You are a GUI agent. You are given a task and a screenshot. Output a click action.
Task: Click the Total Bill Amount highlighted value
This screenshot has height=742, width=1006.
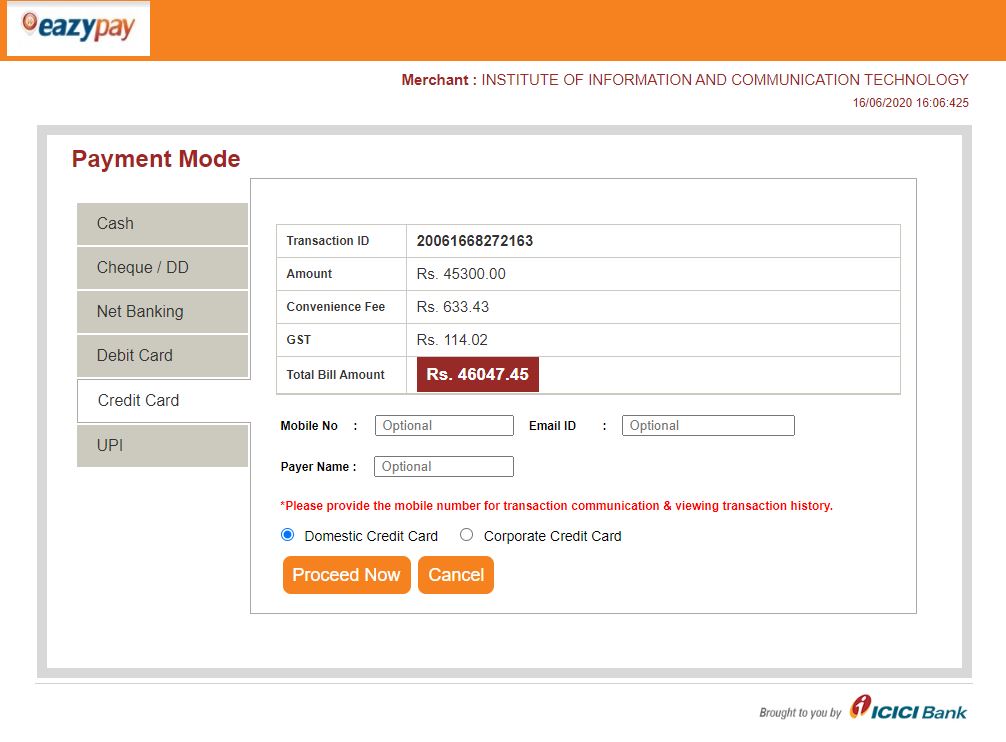[477, 374]
